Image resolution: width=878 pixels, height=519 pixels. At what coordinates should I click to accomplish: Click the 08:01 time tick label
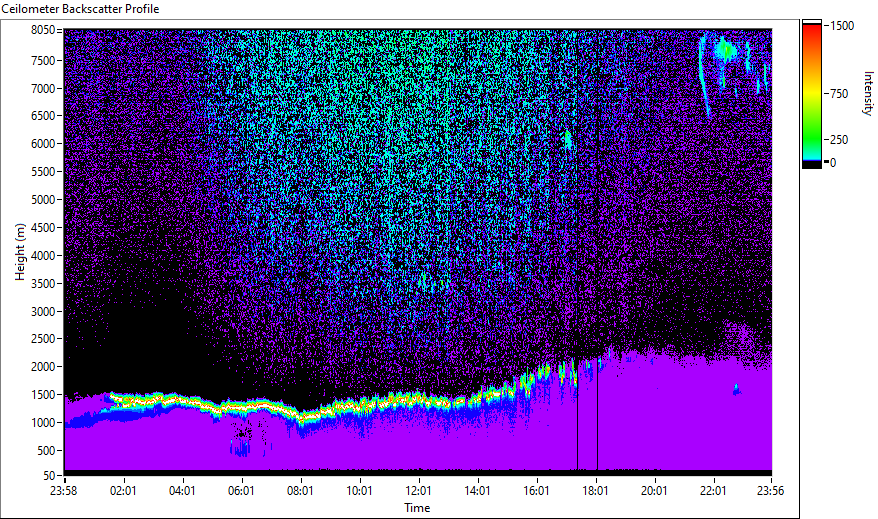tap(300, 491)
